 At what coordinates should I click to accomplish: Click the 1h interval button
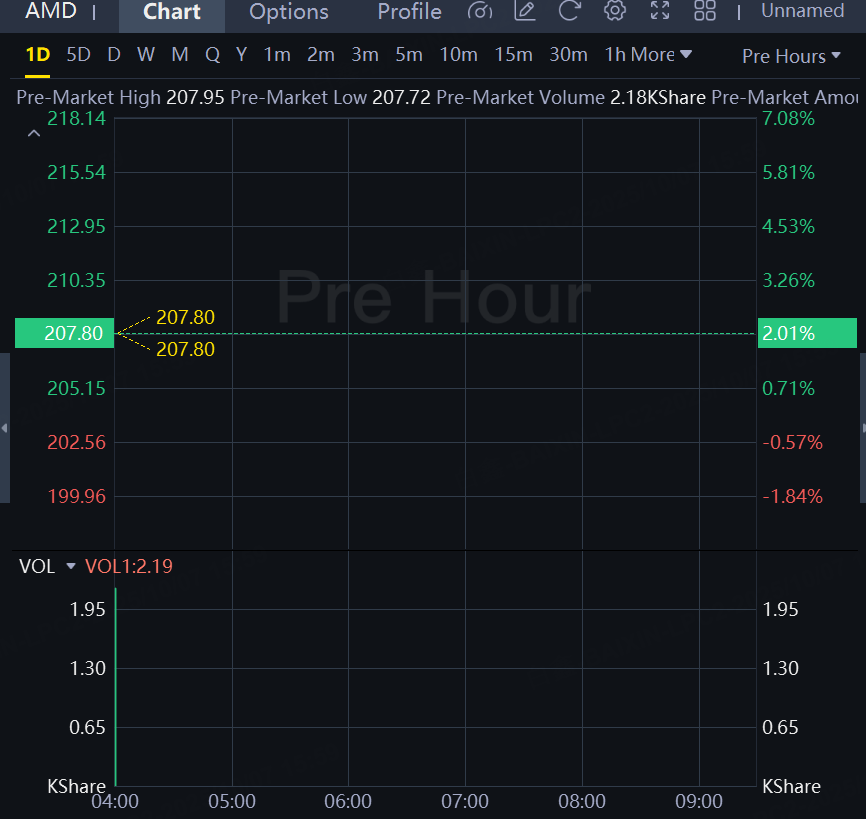pyautogui.click(x=615, y=55)
